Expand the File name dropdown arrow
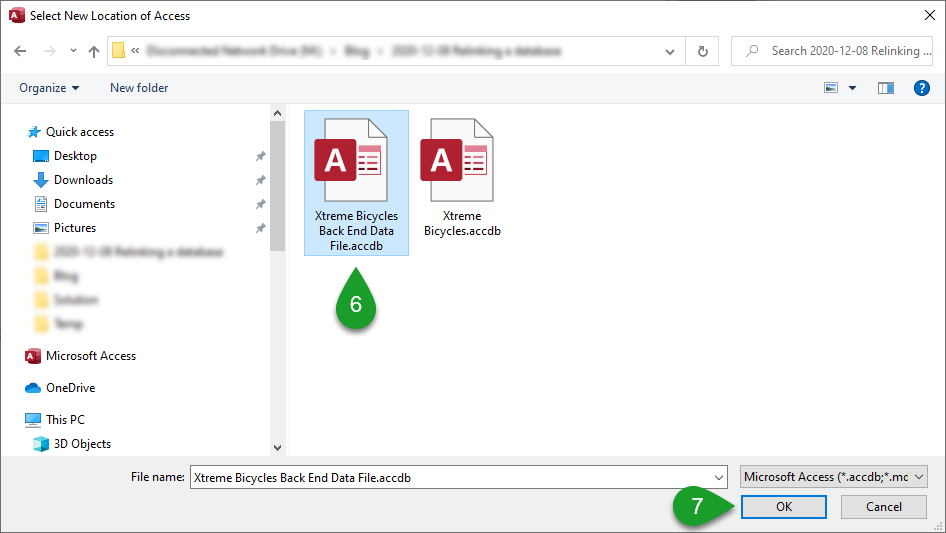The height and width of the screenshot is (533, 946). (x=719, y=477)
